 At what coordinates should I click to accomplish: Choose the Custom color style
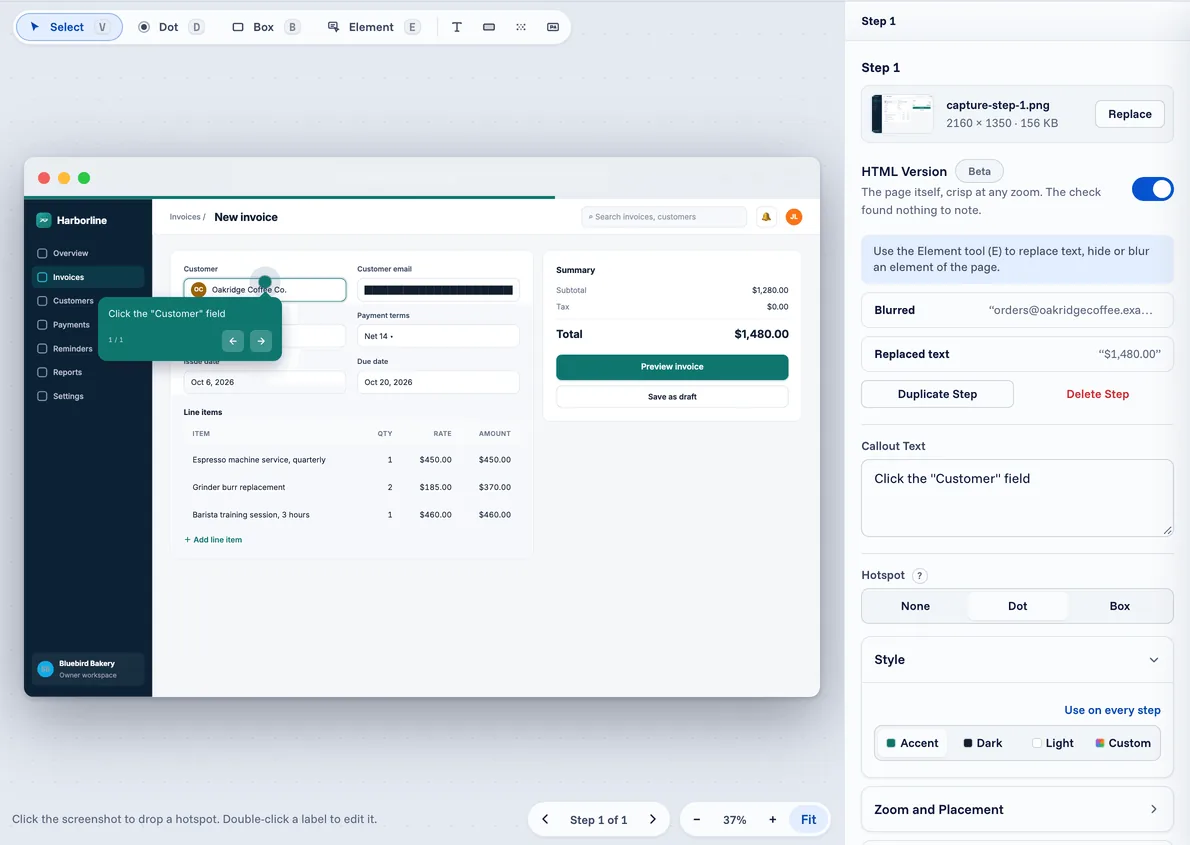1122,743
